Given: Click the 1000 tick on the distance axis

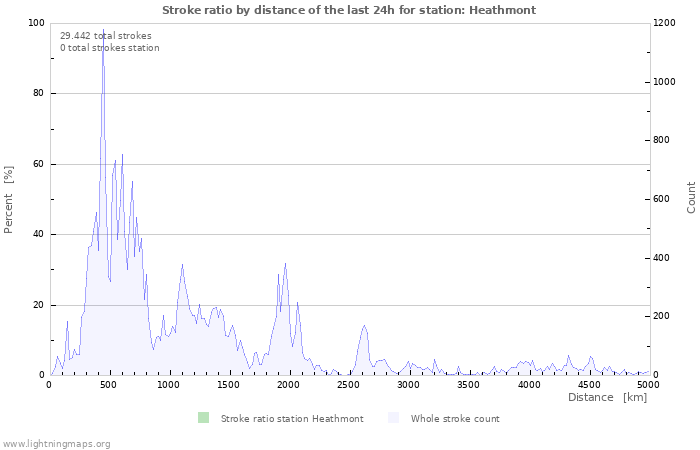Looking at the screenshot, I should tap(169, 384).
